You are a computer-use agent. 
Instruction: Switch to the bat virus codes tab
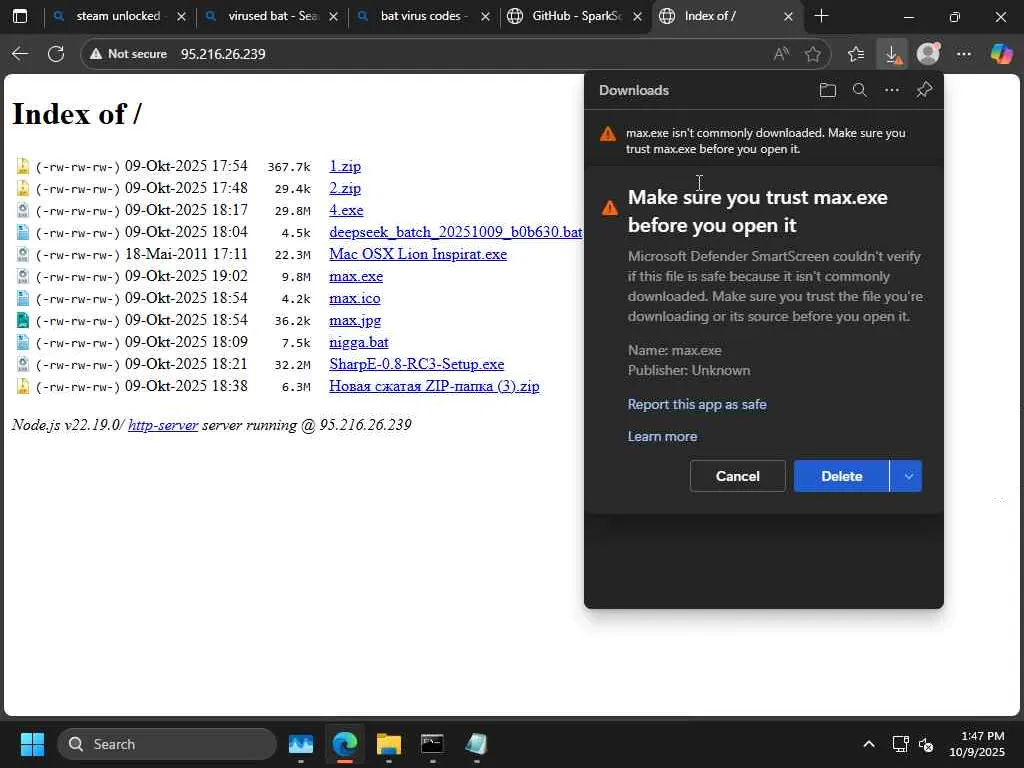421,16
